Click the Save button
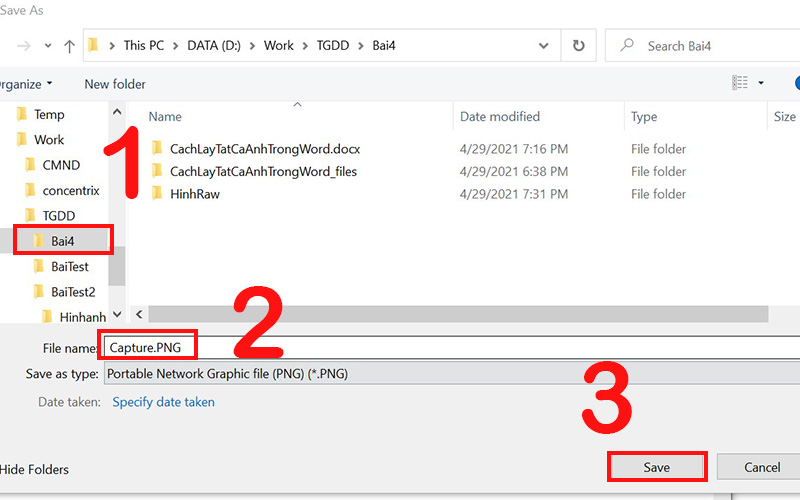800x500 pixels. click(x=657, y=467)
